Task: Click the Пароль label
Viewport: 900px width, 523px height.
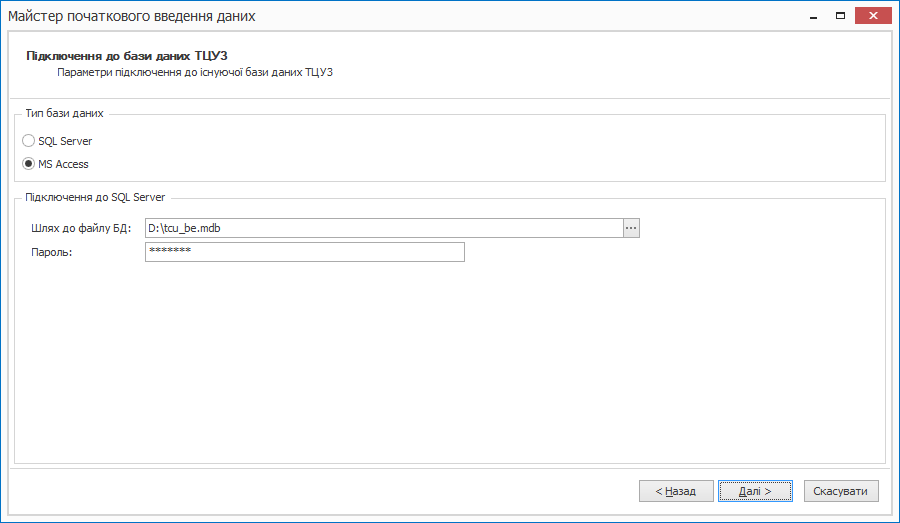Action: click(x=52, y=252)
